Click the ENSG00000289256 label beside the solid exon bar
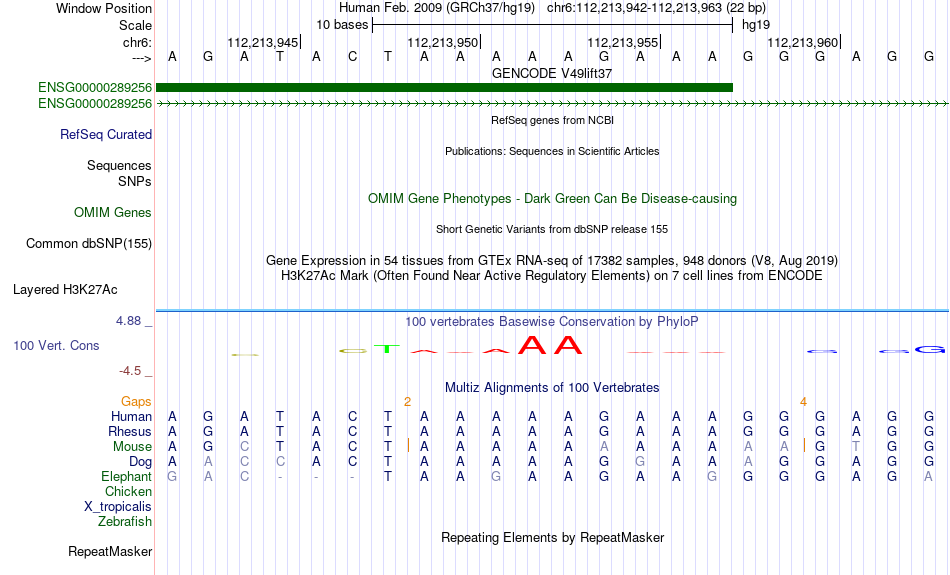The width and height of the screenshot is (950, 575). pos(95,88)
